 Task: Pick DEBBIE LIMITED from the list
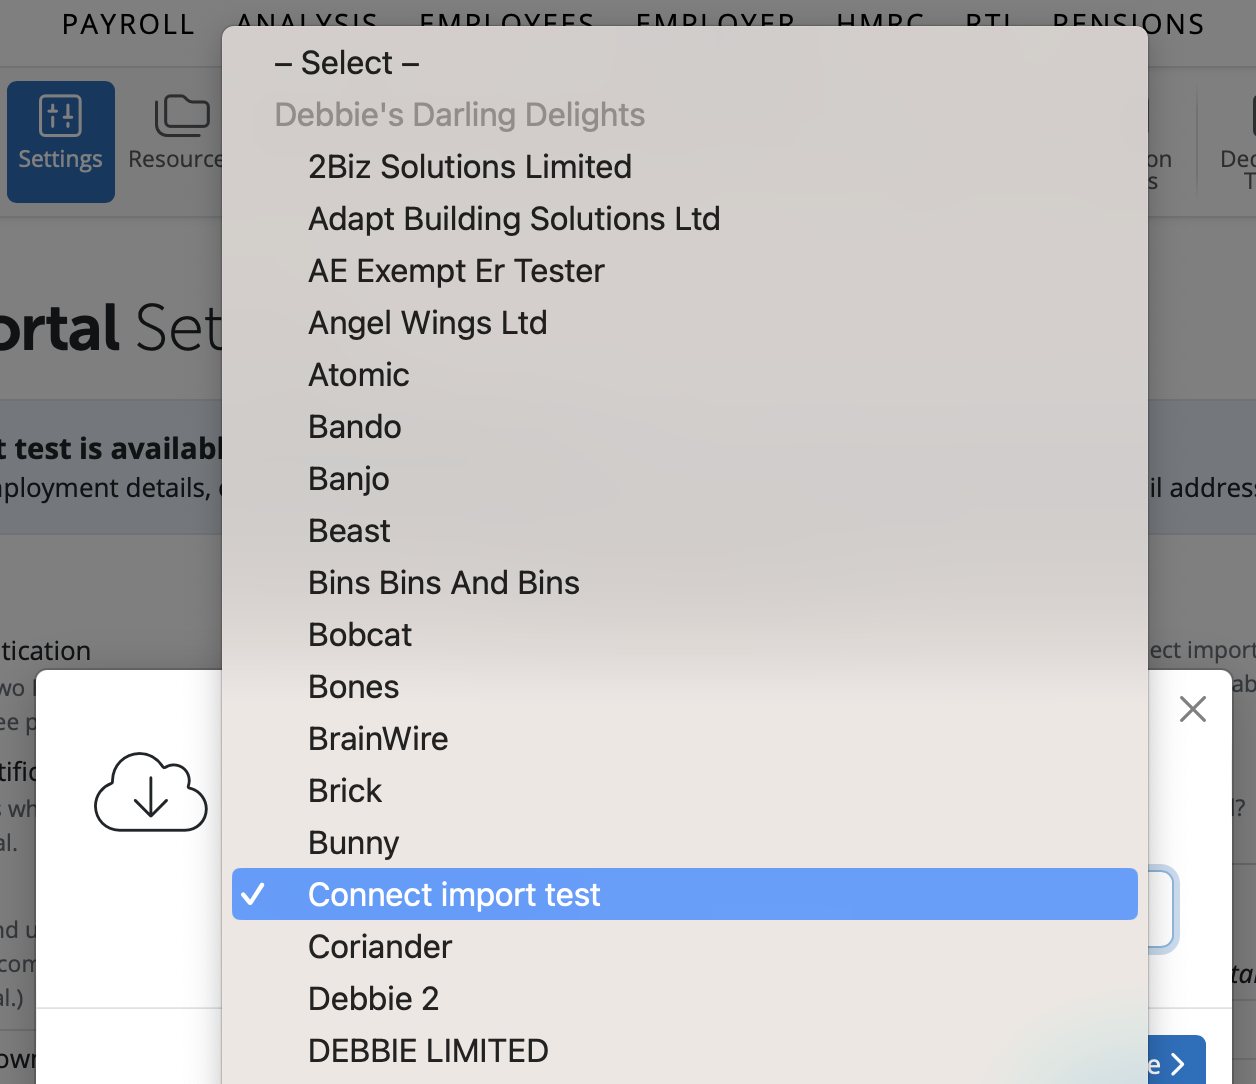(x=428, y=1051)
